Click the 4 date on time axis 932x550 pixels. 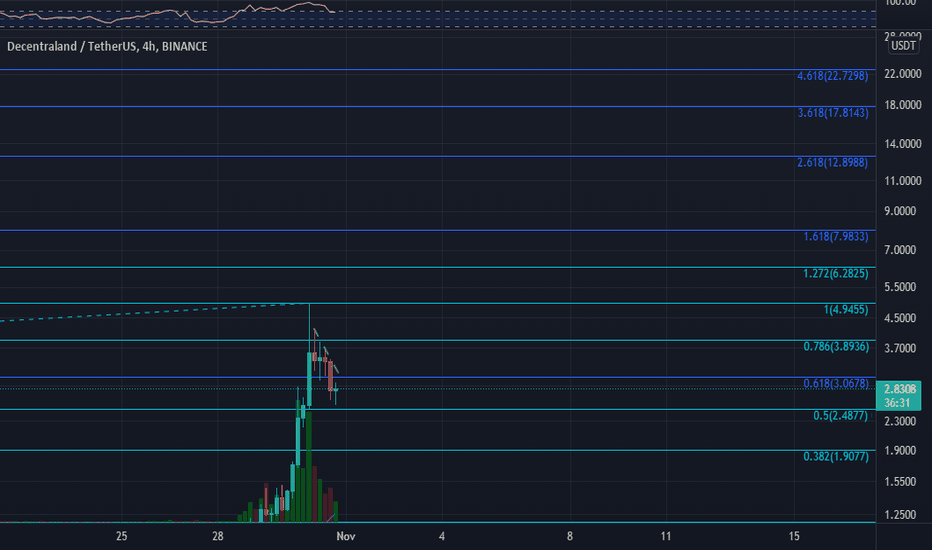(x=442, y=536)
